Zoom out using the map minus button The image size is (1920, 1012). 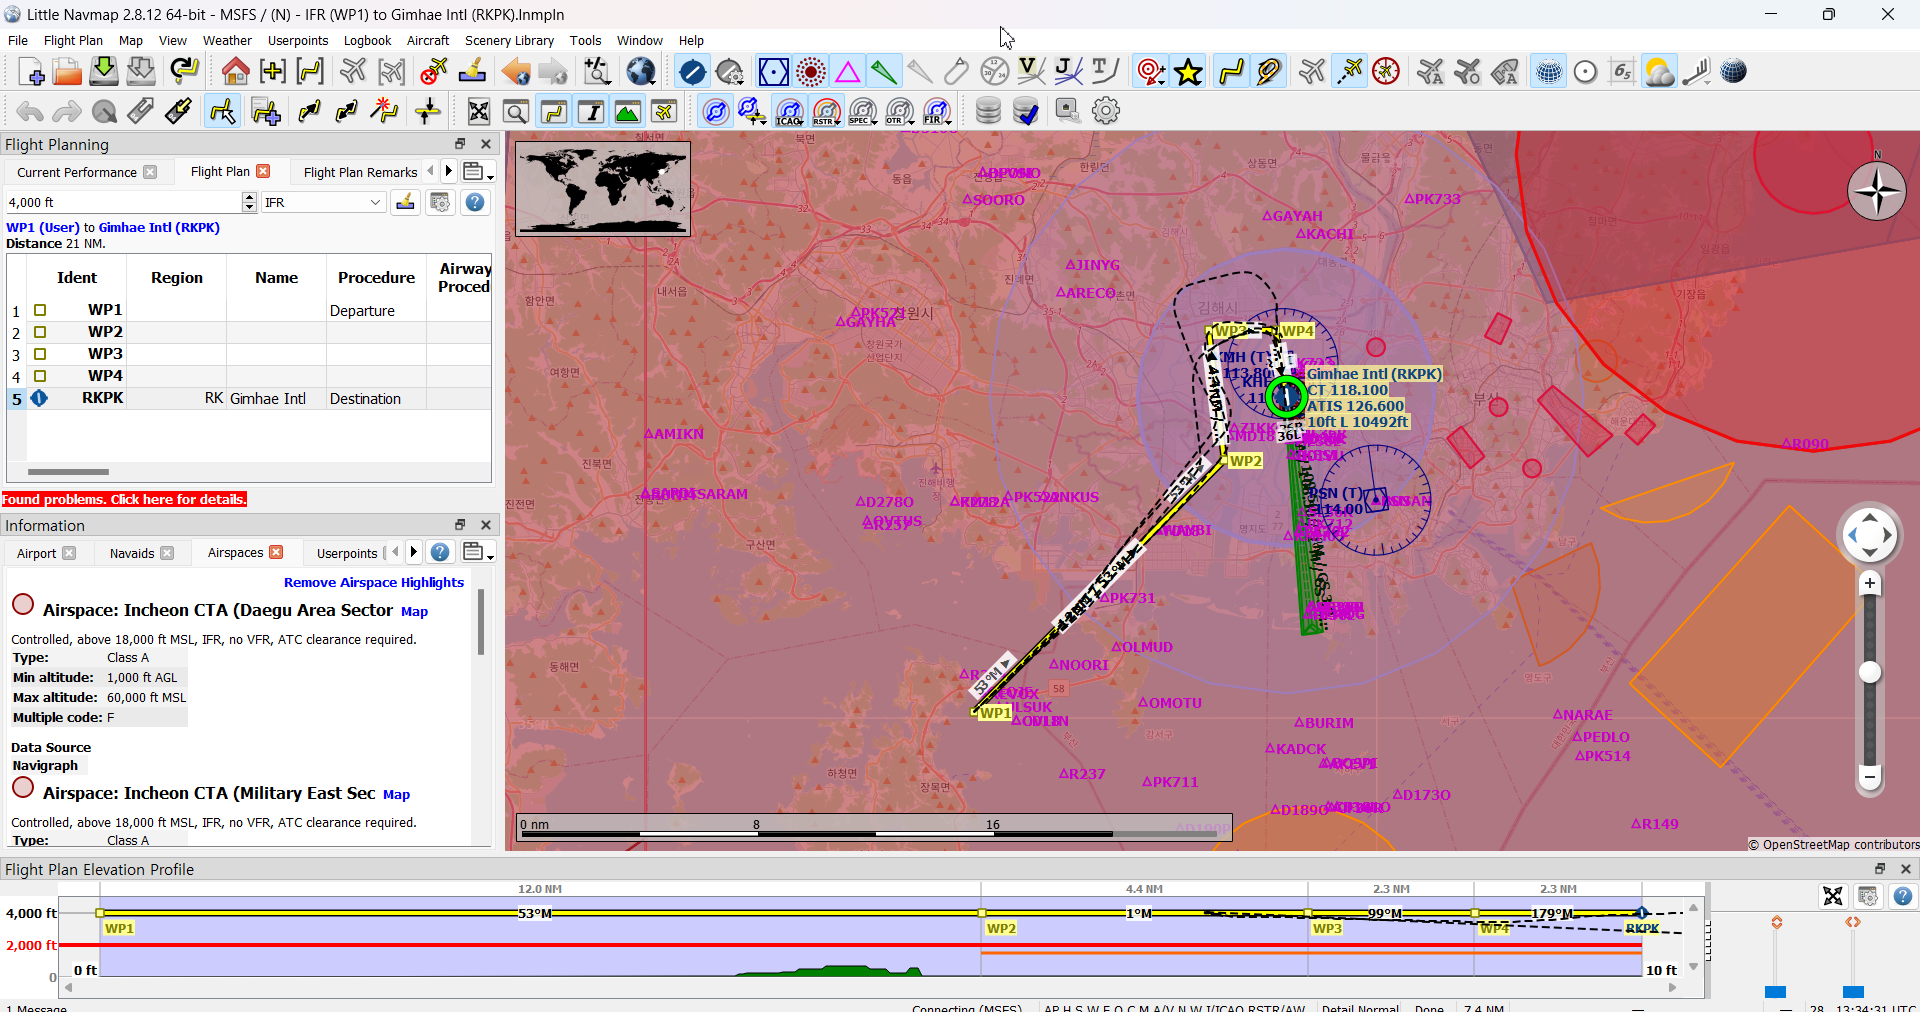(x=1869, y=776)
